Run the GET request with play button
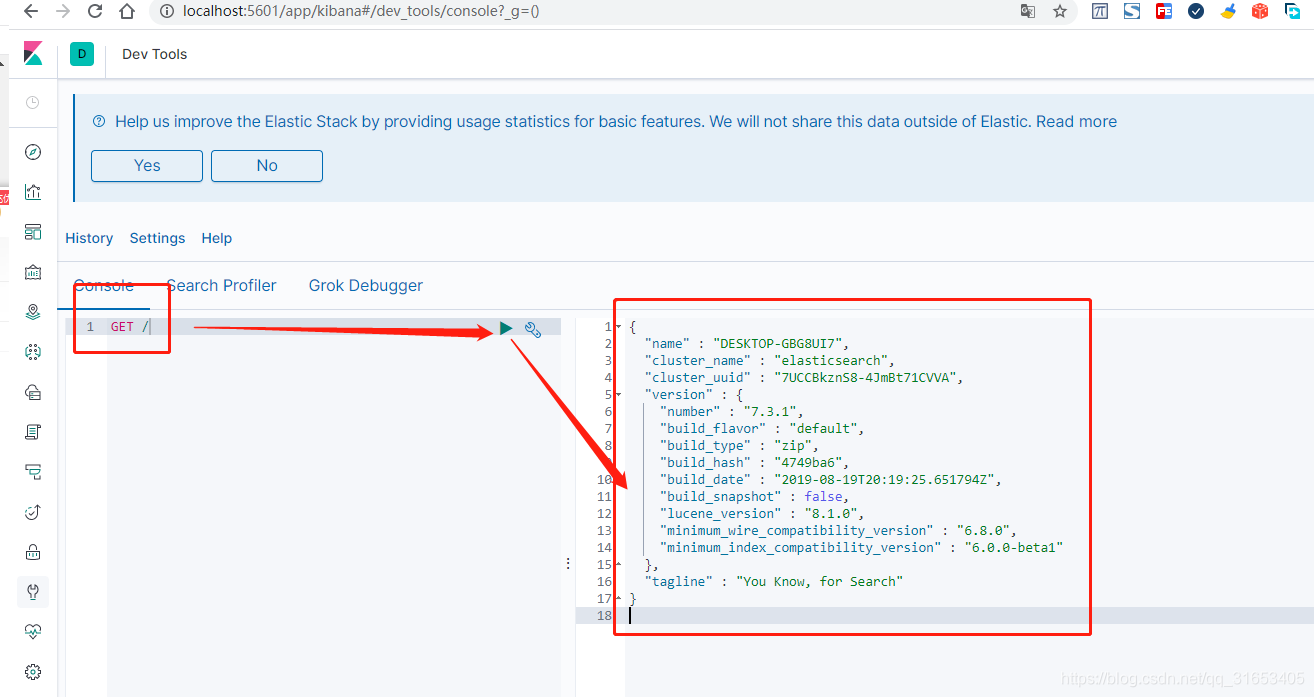Screen dimensions: 1314x697 coord(506,328)
